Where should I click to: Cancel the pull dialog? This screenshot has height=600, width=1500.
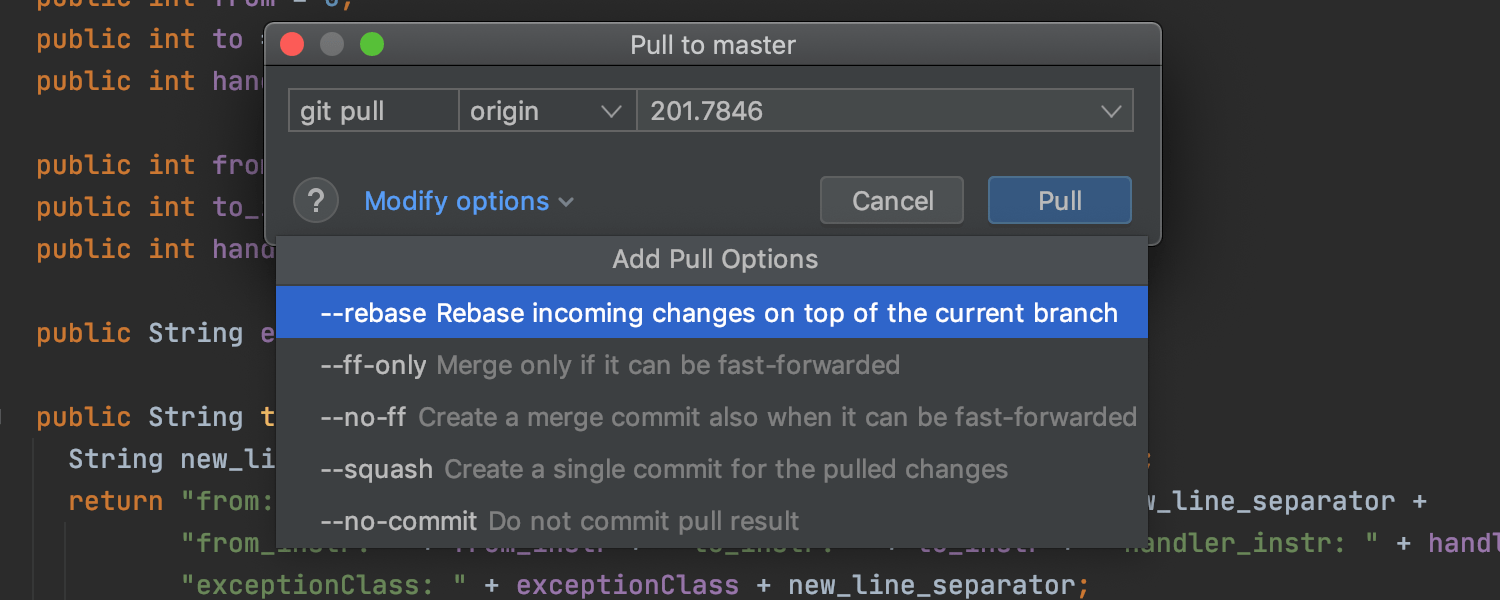click(892, 201)
